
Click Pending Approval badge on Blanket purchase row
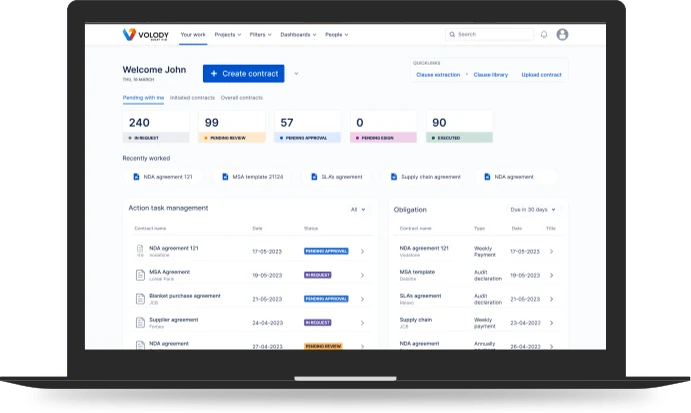pos(326,299)
